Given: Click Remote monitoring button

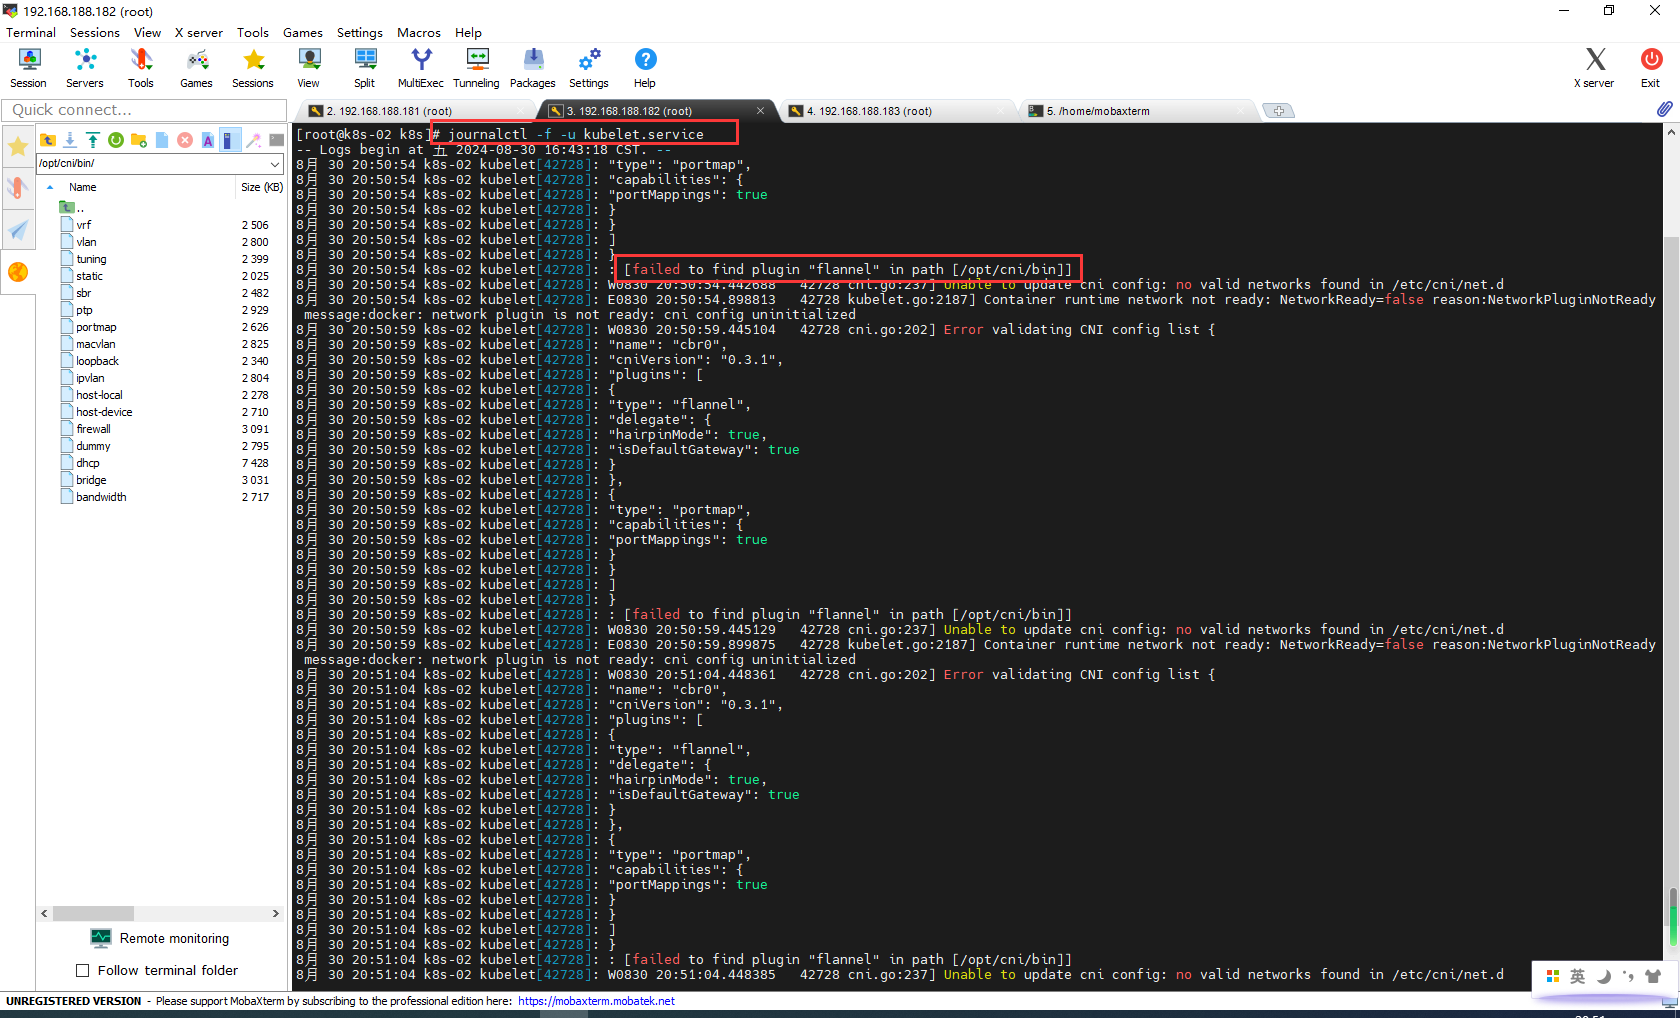Looking at the screenshot, I should click(160, 938).
